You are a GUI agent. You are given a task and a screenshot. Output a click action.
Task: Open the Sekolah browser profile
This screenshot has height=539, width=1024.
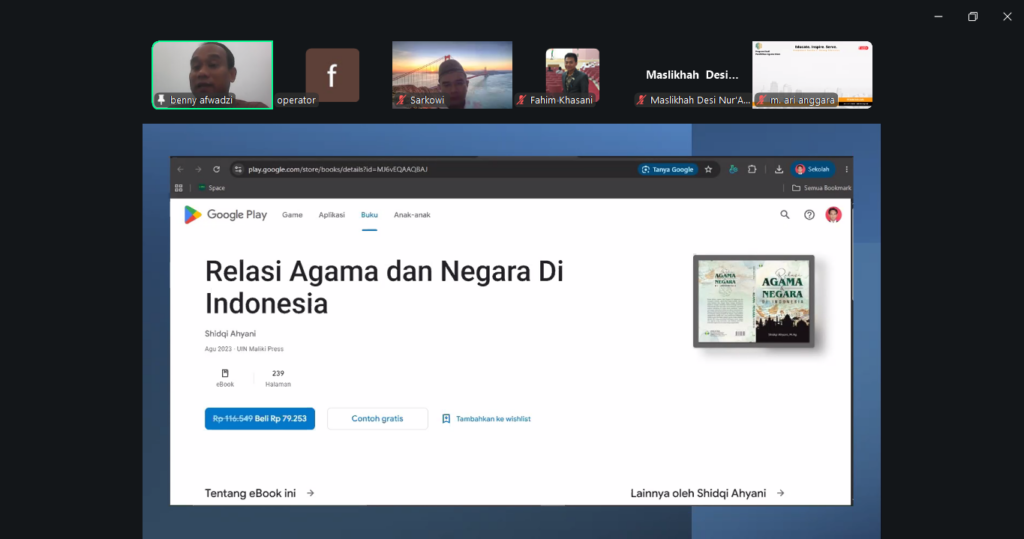coord(812,169)
